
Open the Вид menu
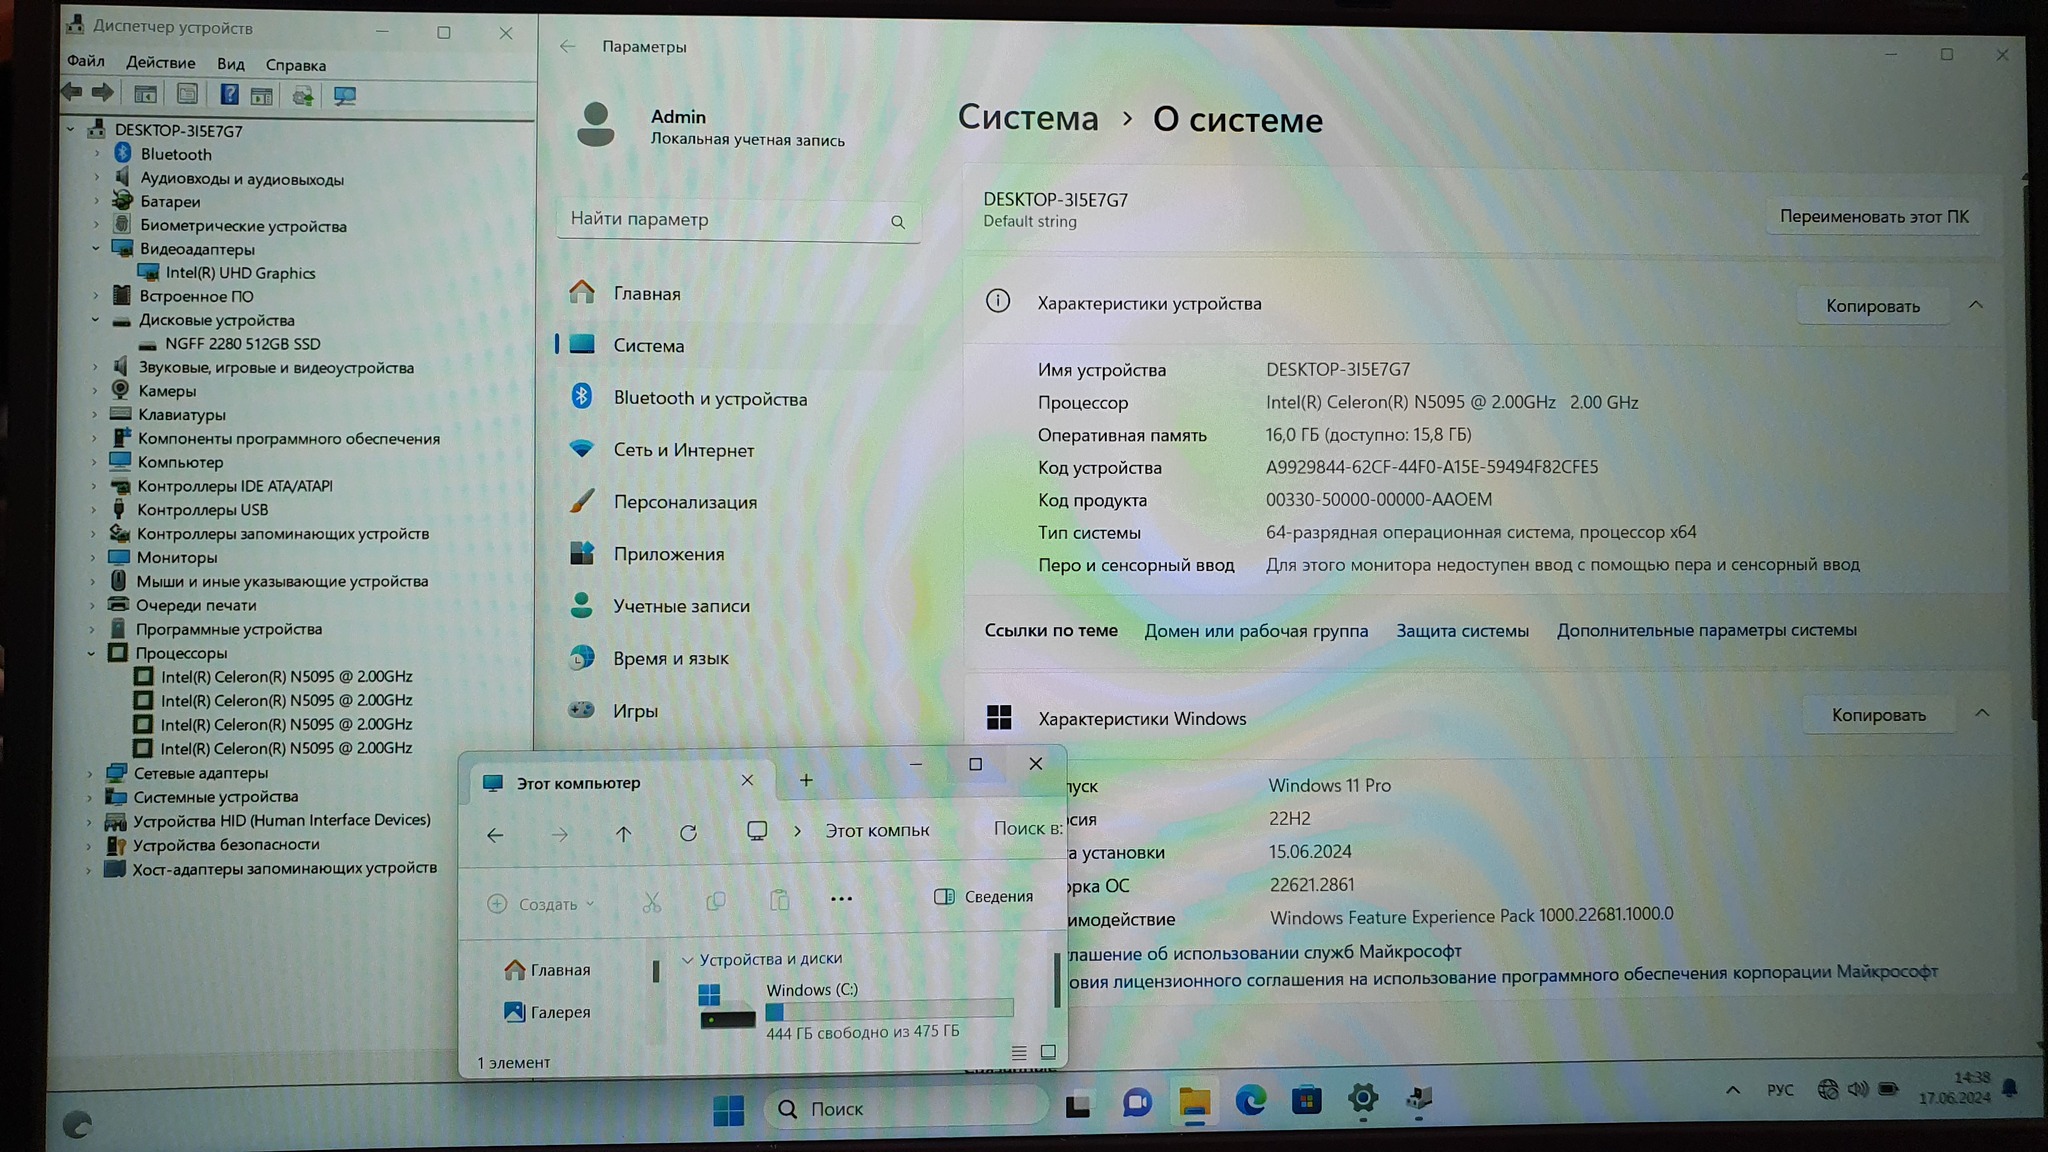click(x=230, y=64)
